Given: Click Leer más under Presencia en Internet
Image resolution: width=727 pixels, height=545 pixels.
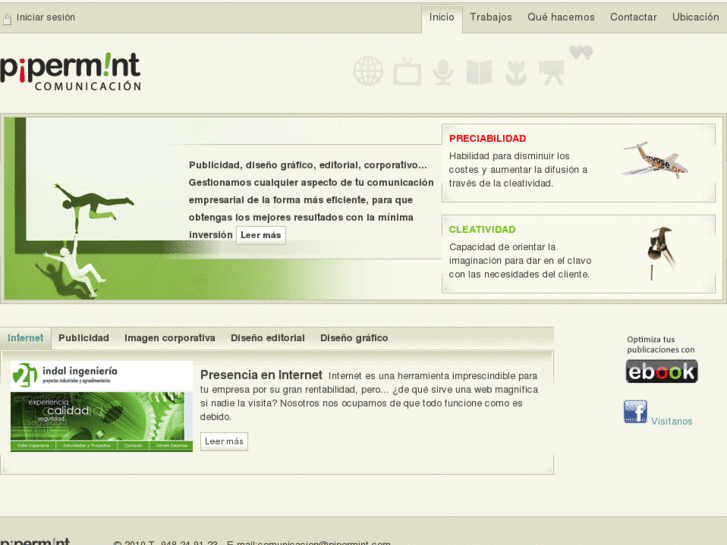Looking at the screenshot, I should point(224,441).
